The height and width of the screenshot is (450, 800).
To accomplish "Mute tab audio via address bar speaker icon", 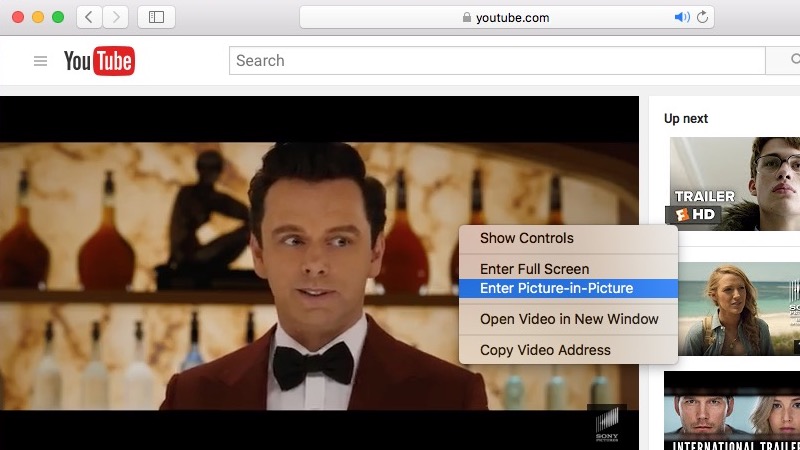I will [682, 17].
